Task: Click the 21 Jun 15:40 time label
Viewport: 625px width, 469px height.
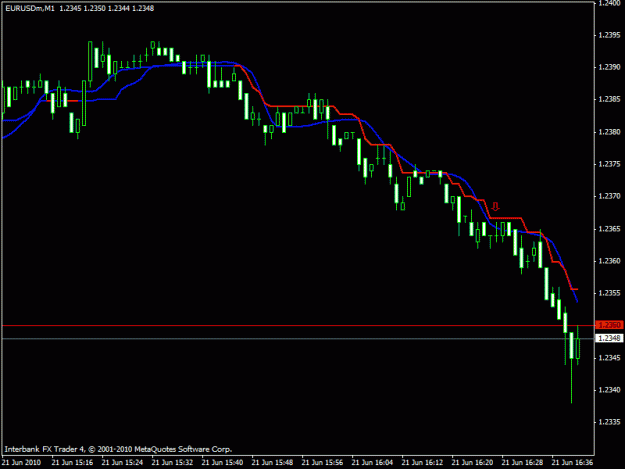Action: [x=222, y=462]
